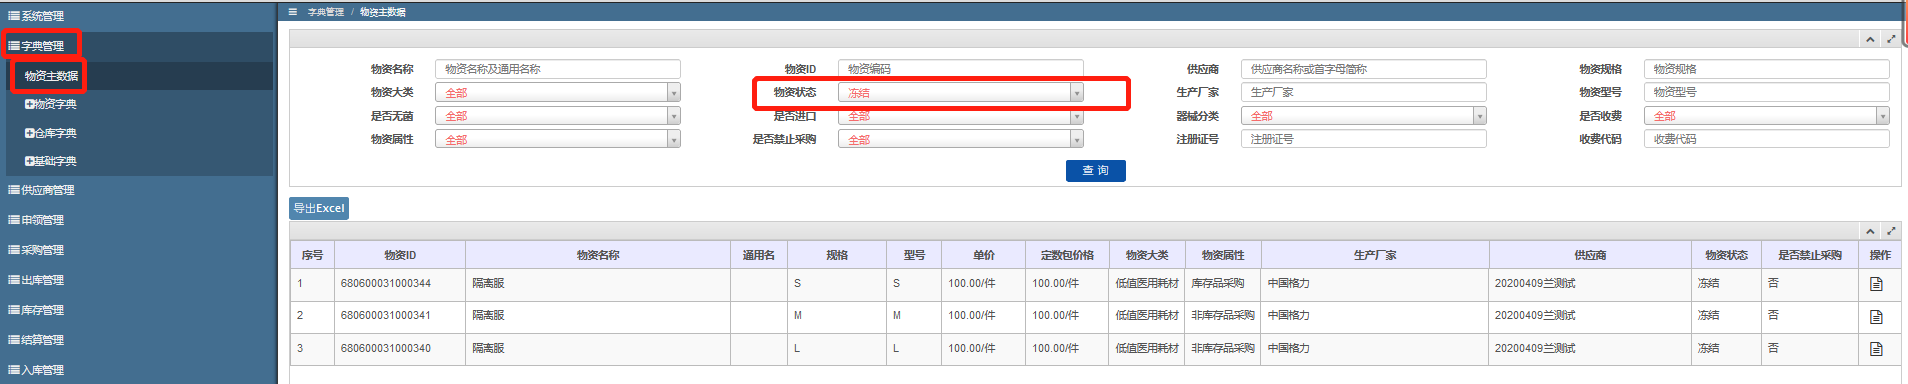The height and width of the screenshot is (384, 1908).
Task: Click 中国格力 in row 3
Action: pyautogui.click(x=1289, y=349)
